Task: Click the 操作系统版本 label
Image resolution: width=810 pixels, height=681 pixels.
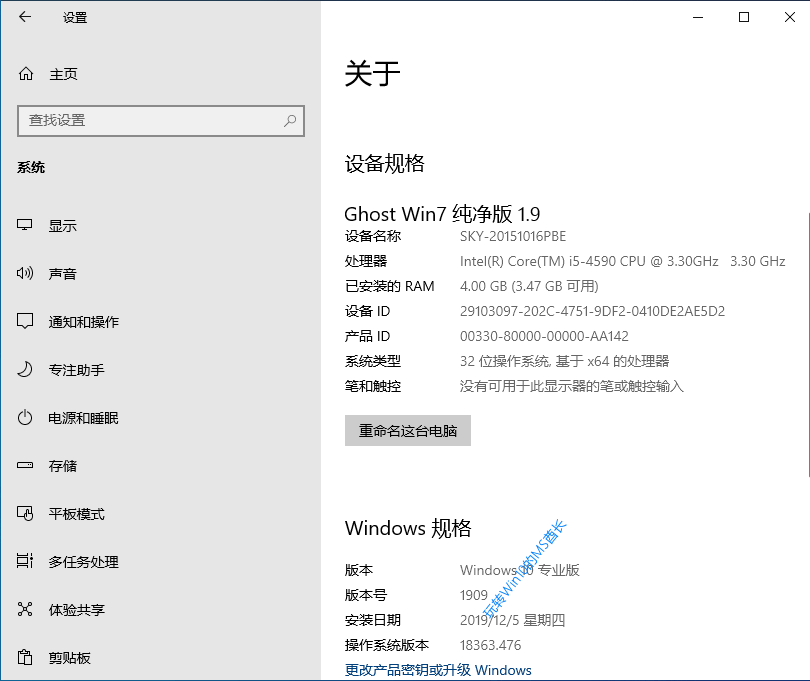Action: click(x=386, y=645)
